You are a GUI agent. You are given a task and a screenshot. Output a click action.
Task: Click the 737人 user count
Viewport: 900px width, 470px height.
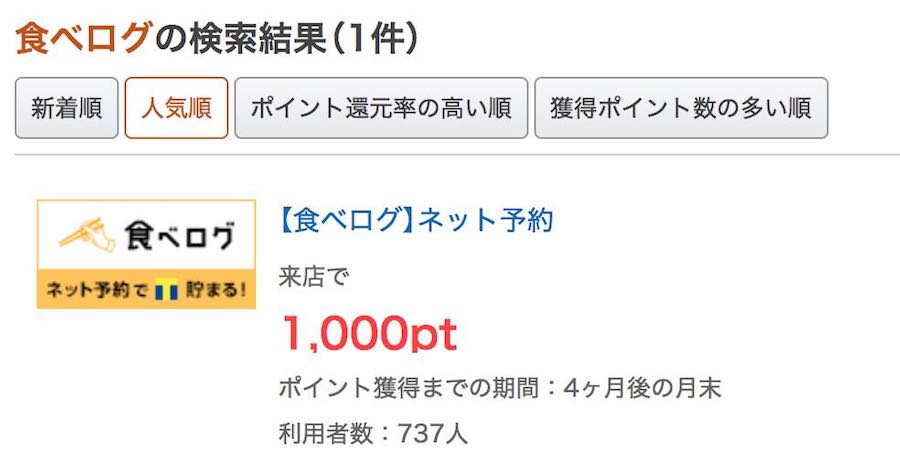[433, 433]
